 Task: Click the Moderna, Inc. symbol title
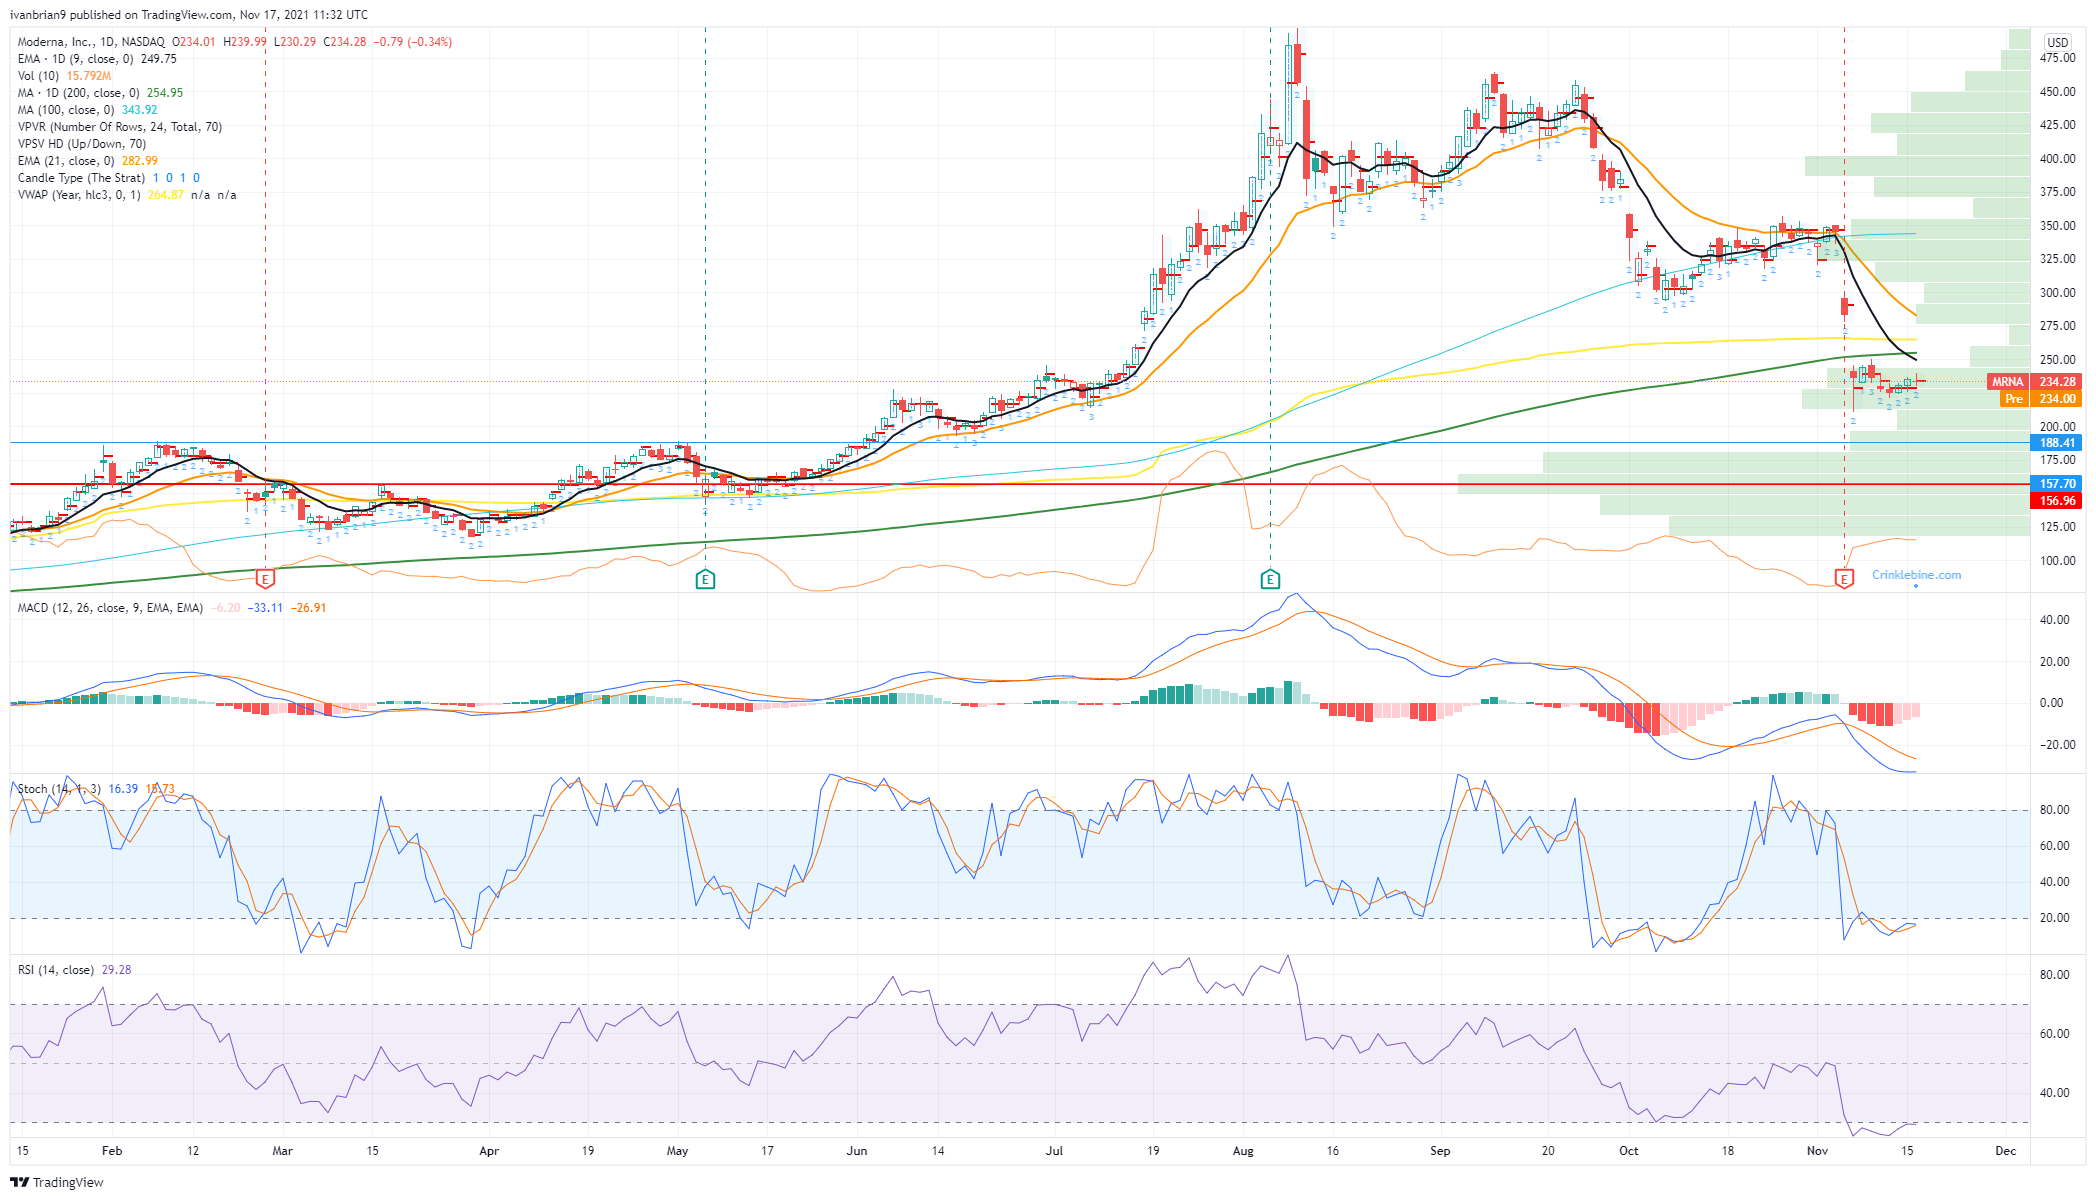click(x=91, y=42)
